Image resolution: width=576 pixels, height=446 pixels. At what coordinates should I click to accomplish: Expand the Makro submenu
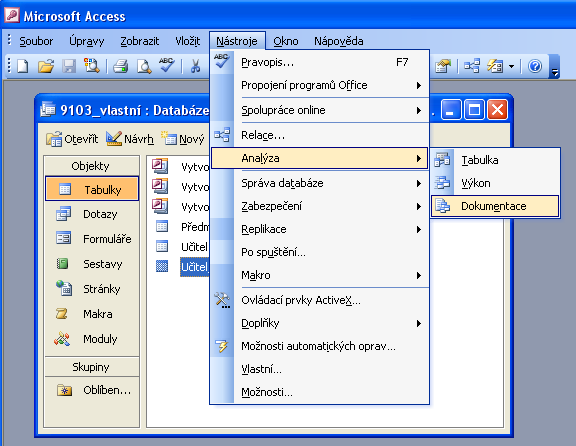click(320, 275)
